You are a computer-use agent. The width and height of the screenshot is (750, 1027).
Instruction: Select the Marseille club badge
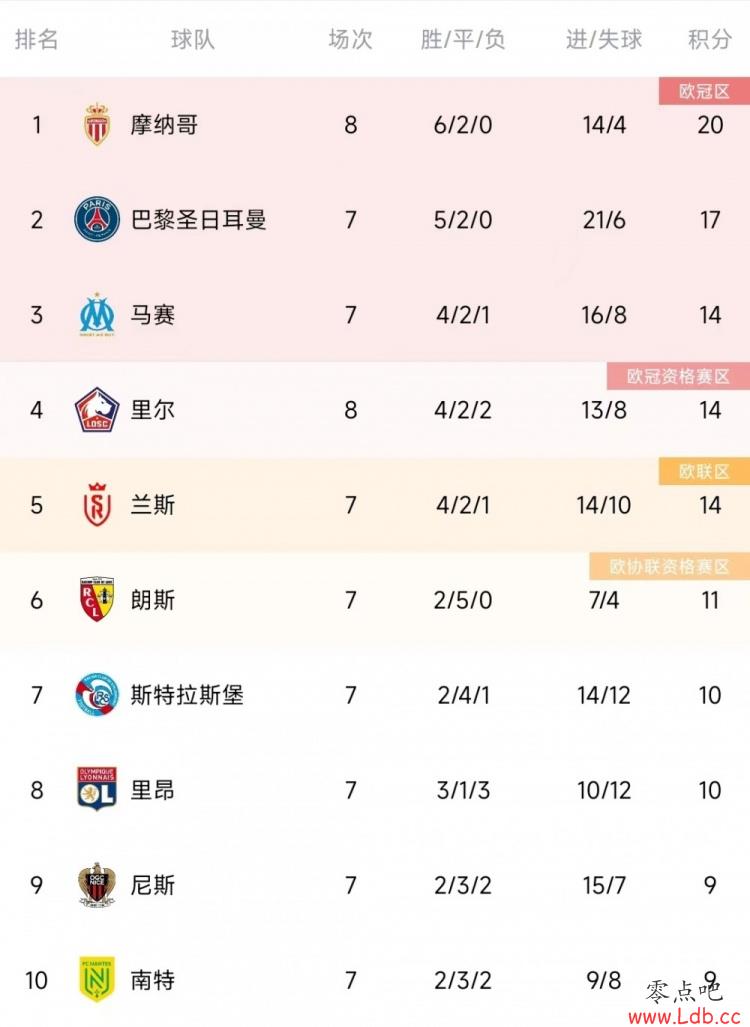[x=97, y=314]
